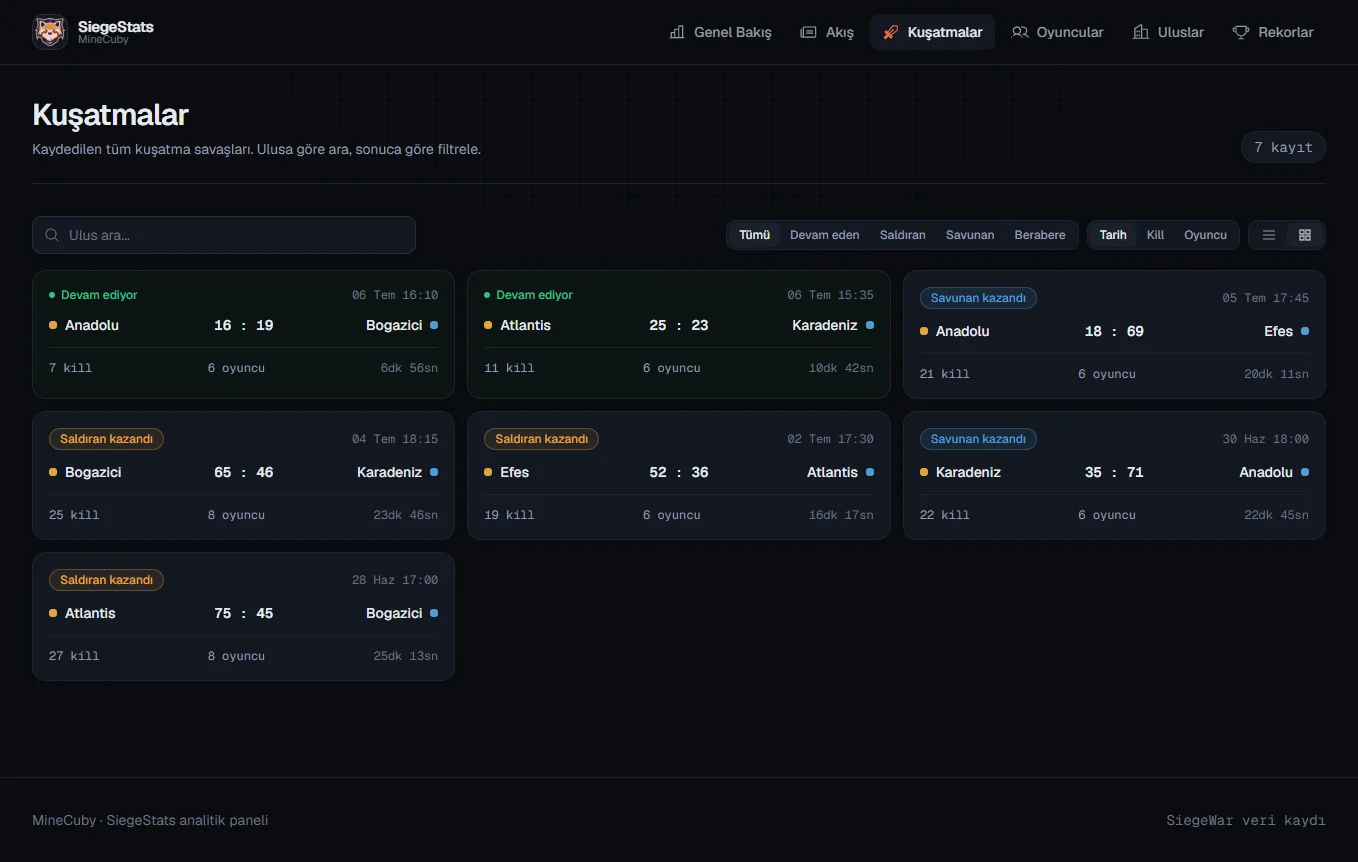
Task: Select the Tümü filter
Action: tap(755, 235)
